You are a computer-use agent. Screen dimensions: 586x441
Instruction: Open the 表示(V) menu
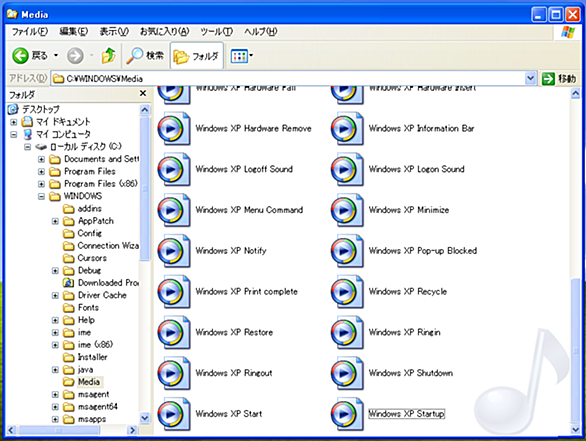point(114,32)
